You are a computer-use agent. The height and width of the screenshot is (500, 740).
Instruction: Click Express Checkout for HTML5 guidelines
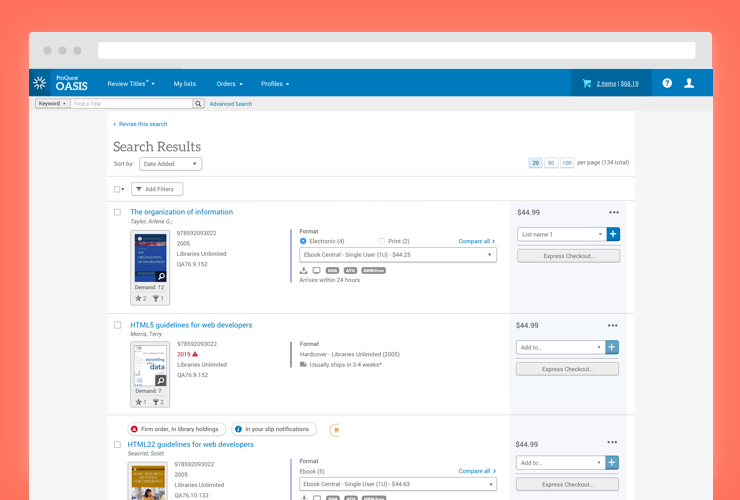coord(567,369)
